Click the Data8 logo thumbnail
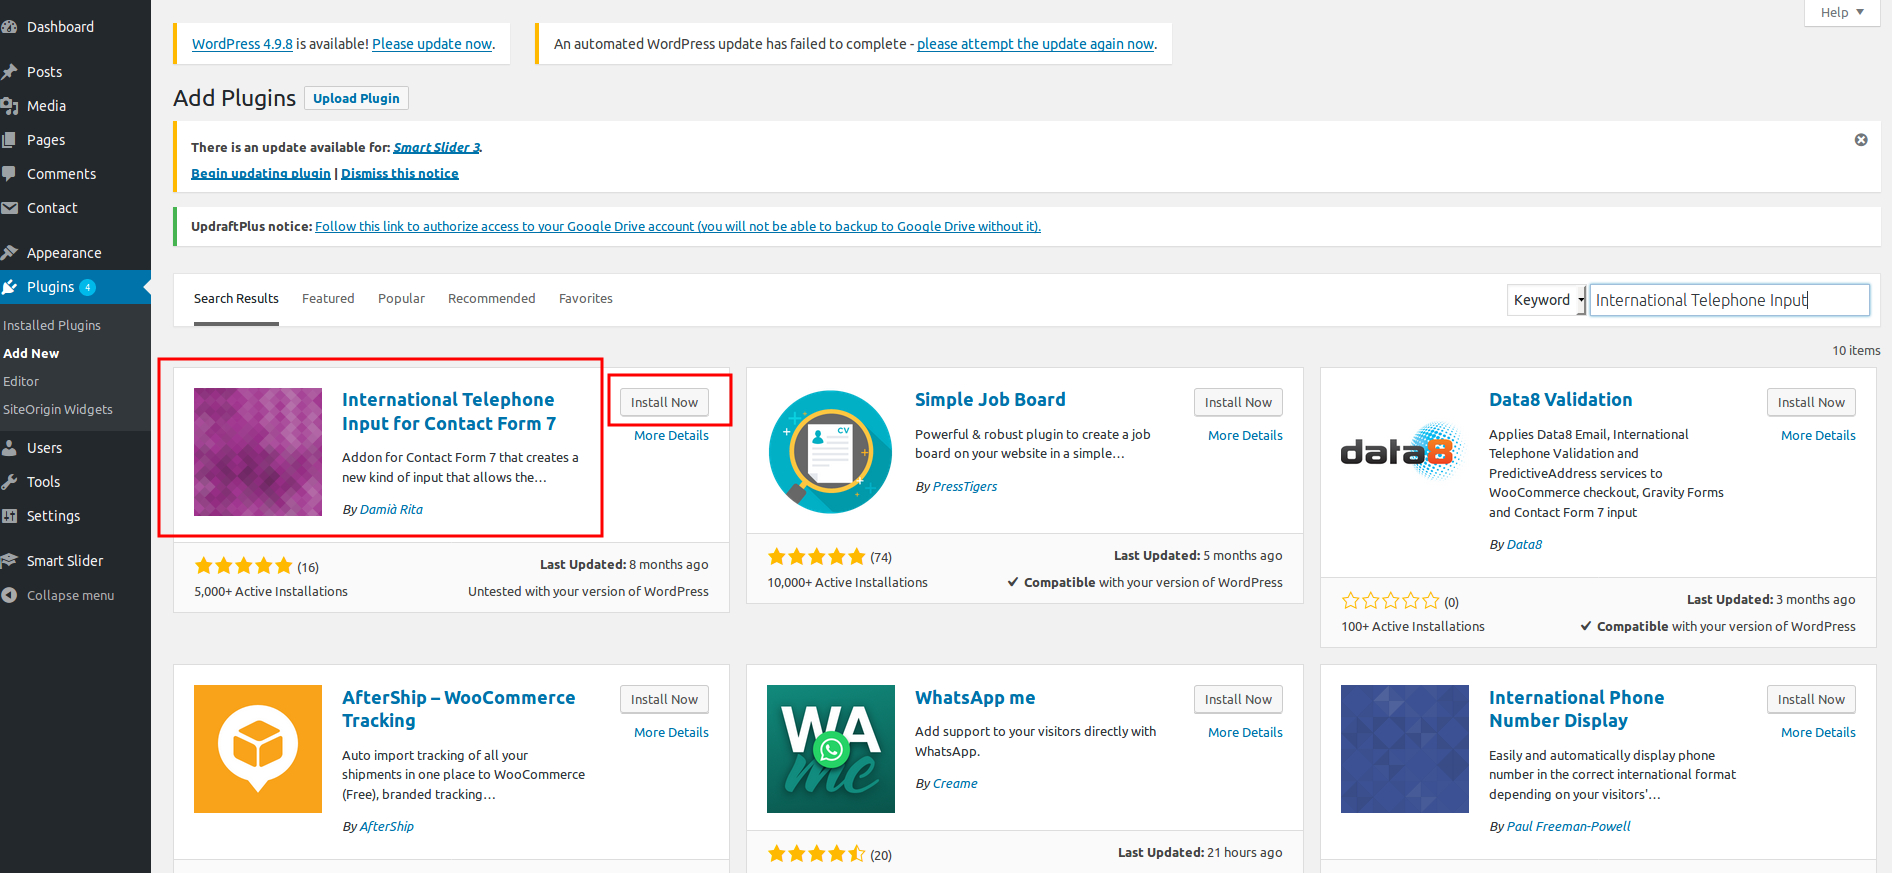The image size is (1892, 873). click(x=1405, y=452)
